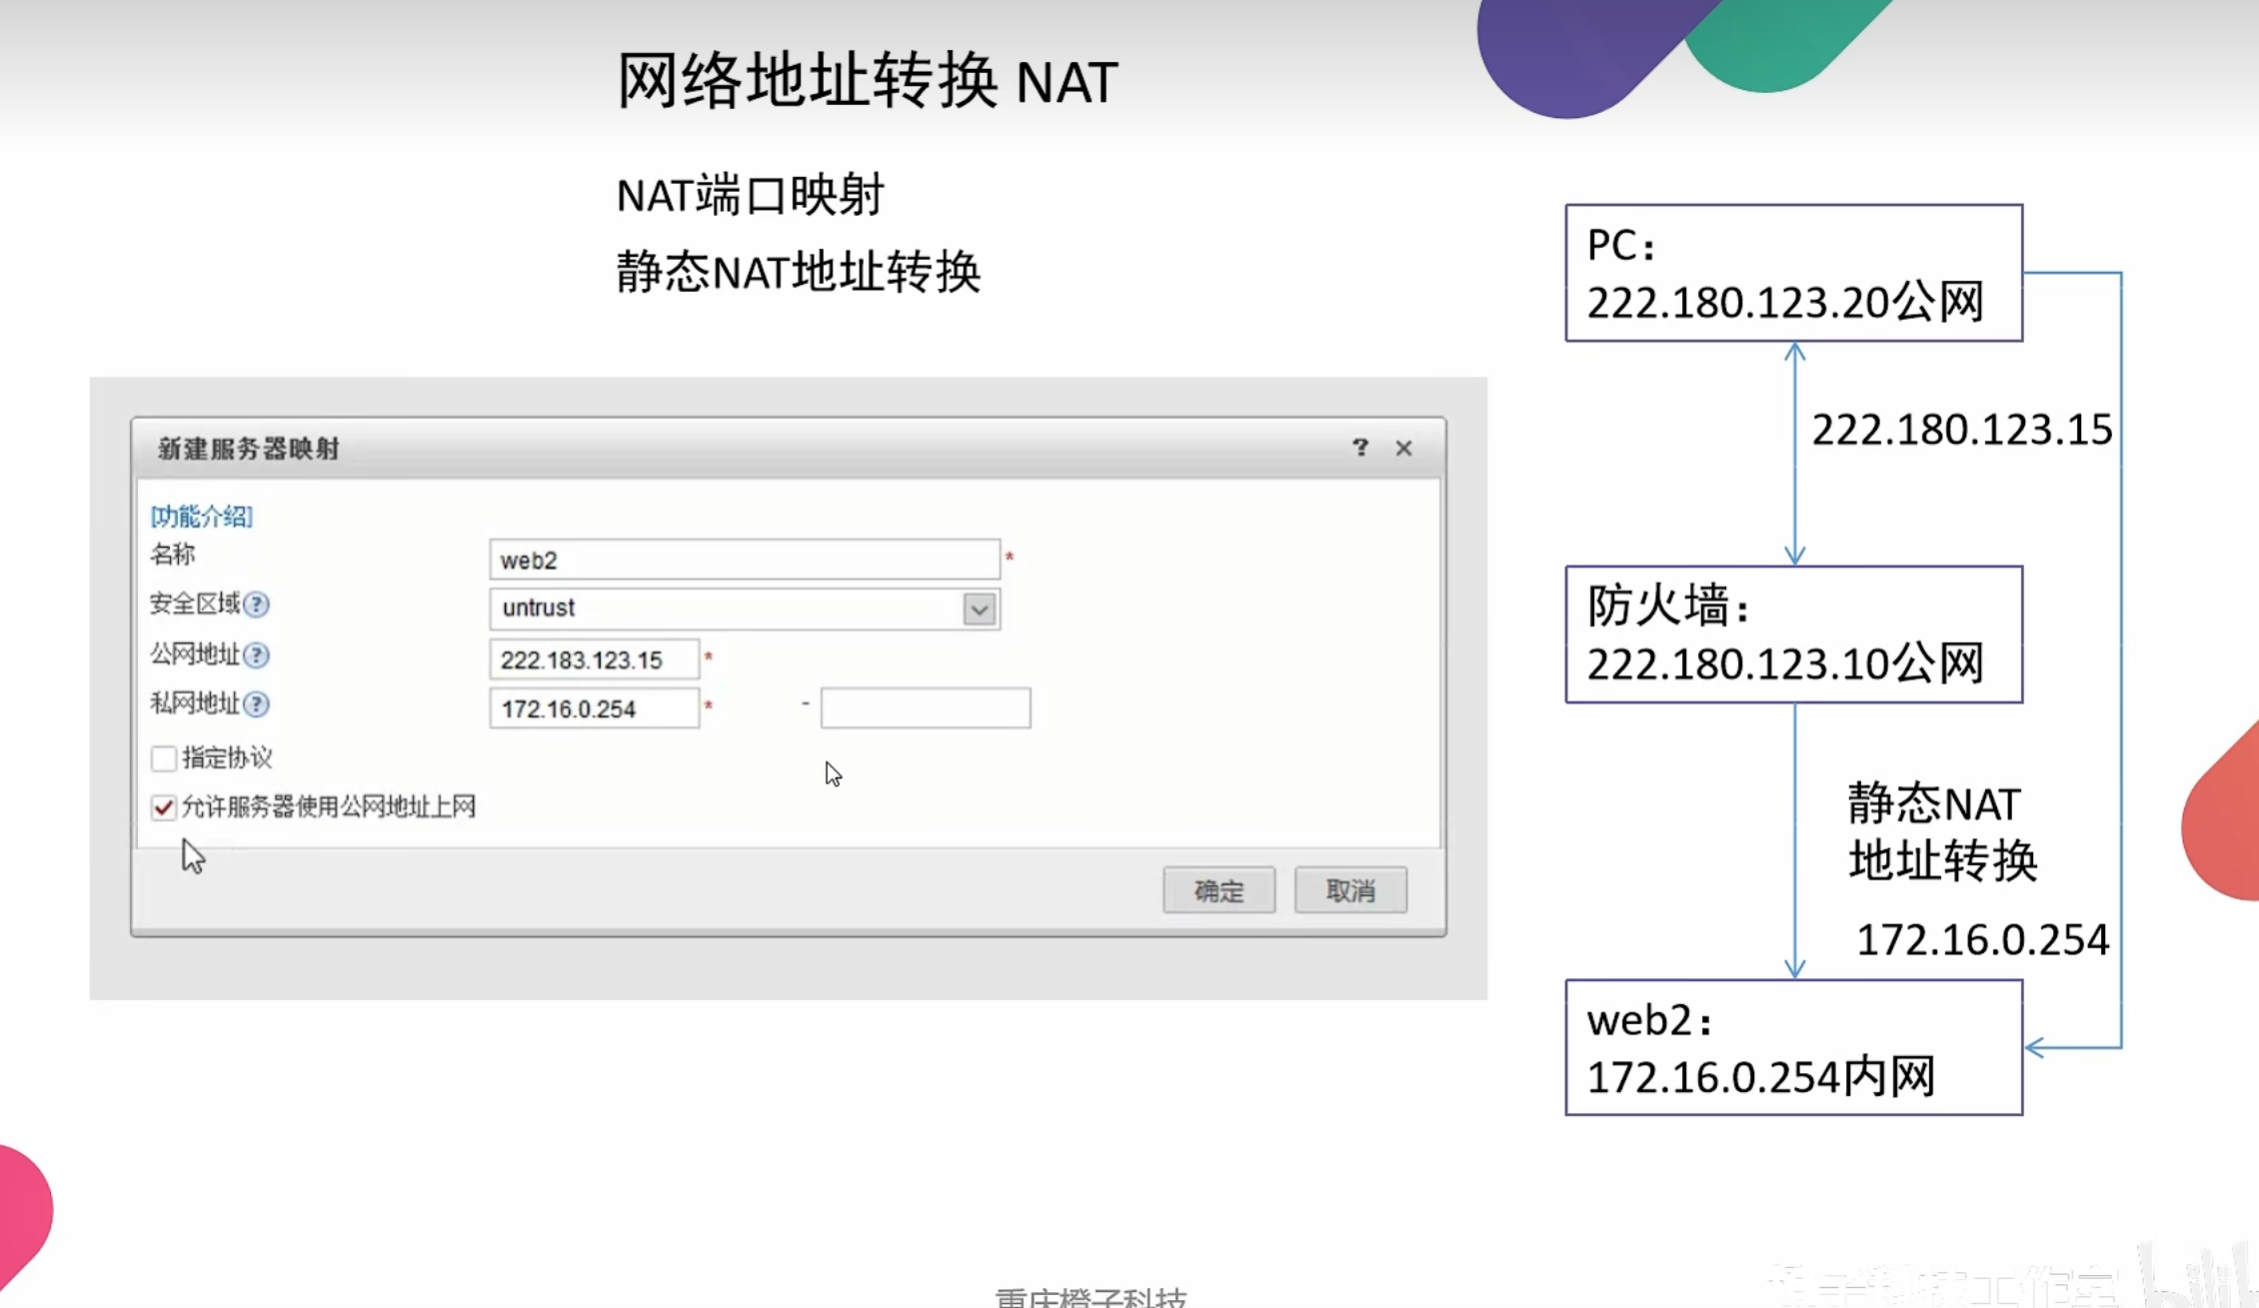Click the help icon beside 私网地址
Viewport: 2259px width, 1308px height.
coord(256,705)
